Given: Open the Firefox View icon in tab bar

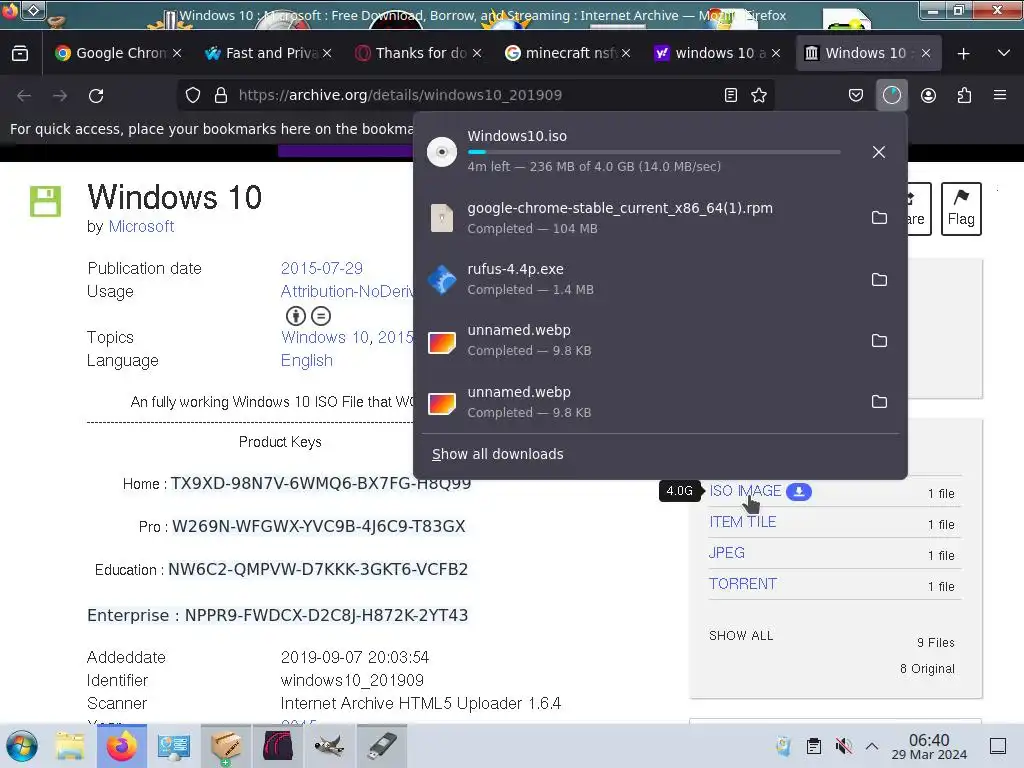Looking at the screenshot, I should tap(20, 54).
